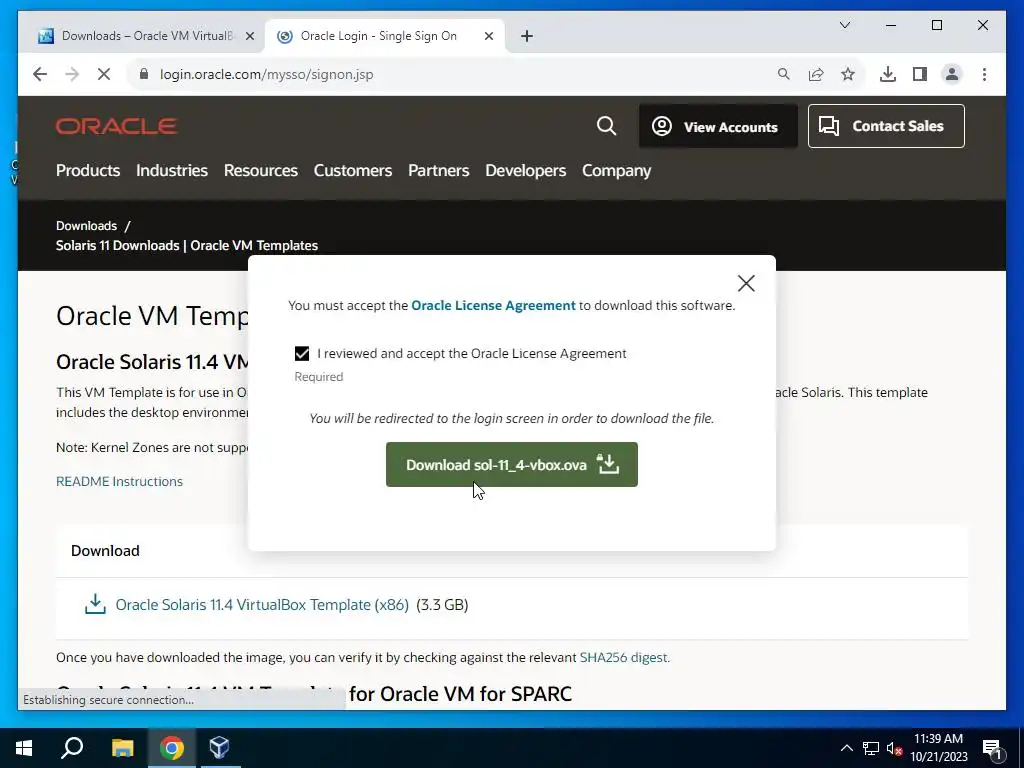Screen dimensions: 1024x768
Task: Click the Contact Sales button
Action: click(x=886, y=126)
